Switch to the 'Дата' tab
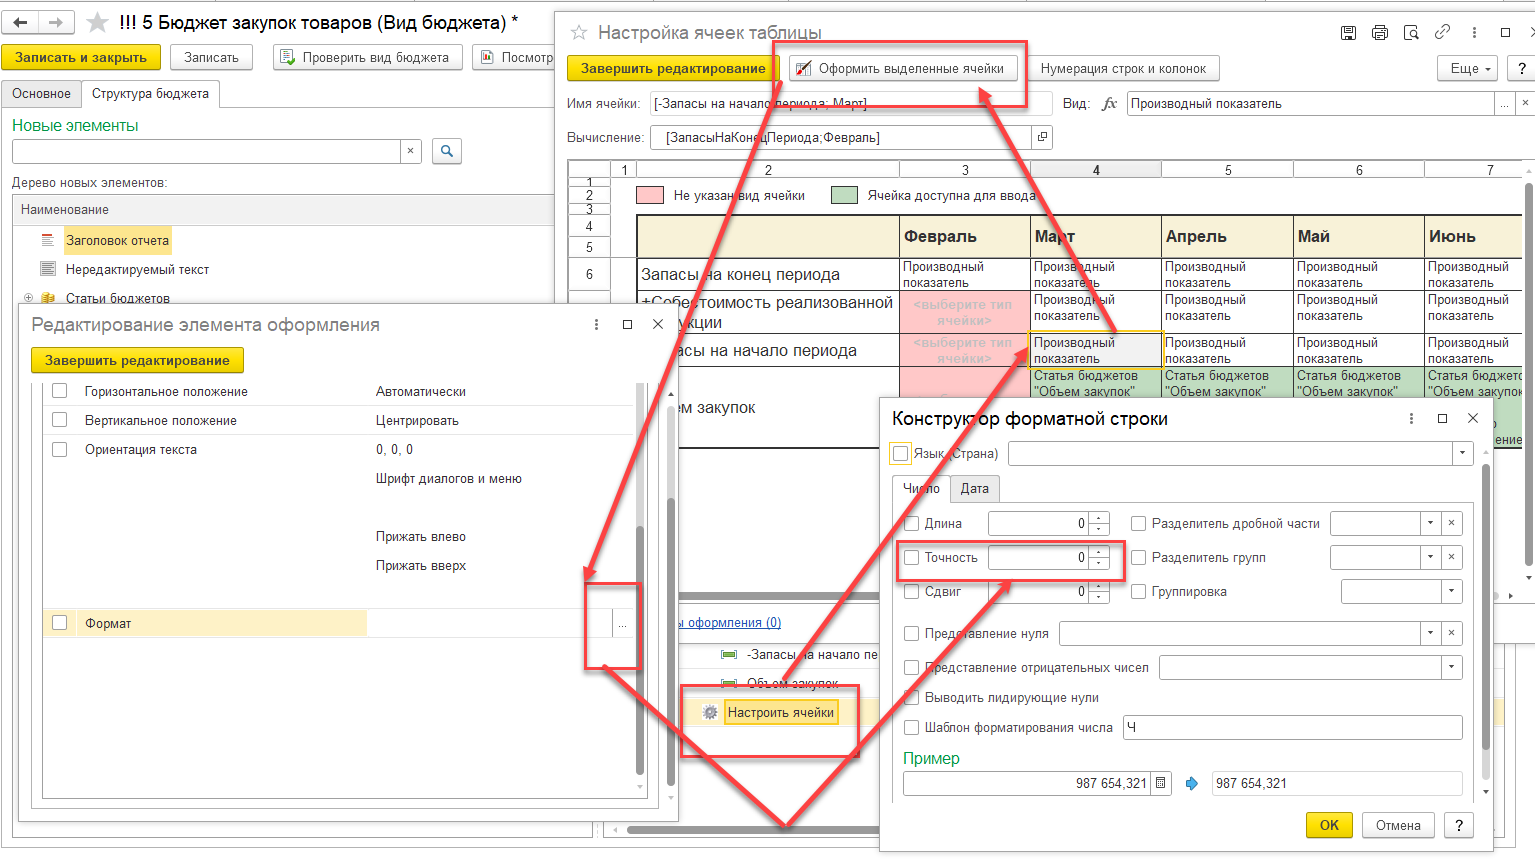 click(974, 488)
